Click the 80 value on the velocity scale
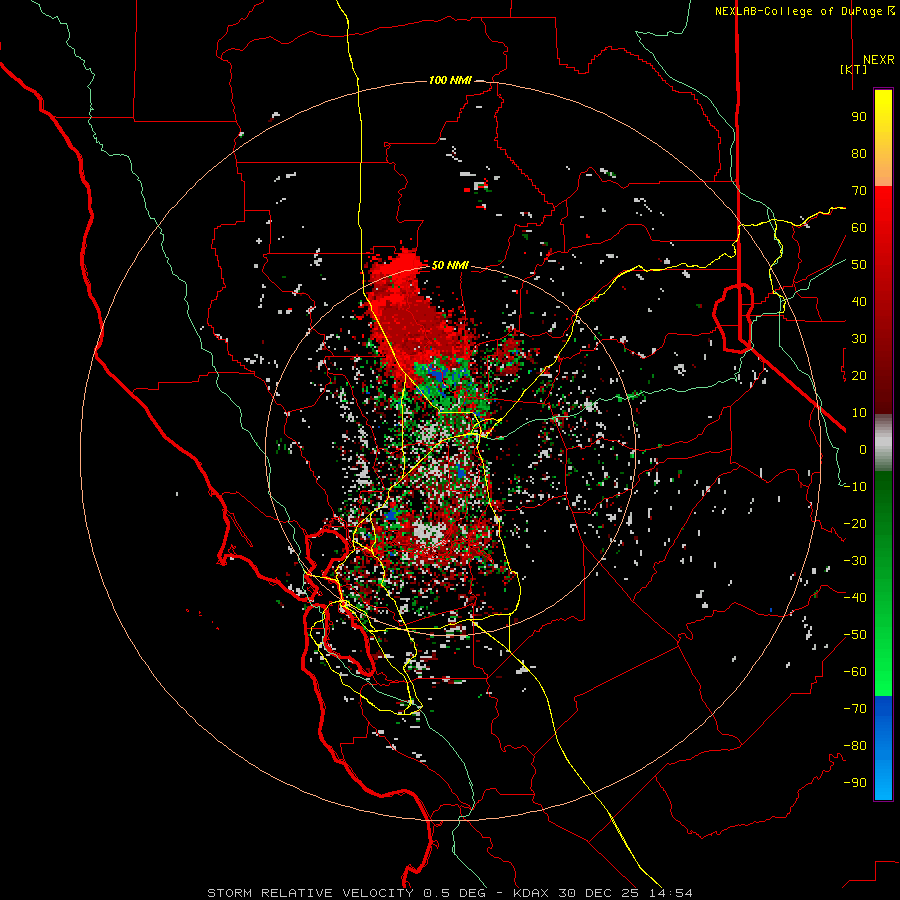This screenshot has height=900, width=900. (x=859, y=154)
